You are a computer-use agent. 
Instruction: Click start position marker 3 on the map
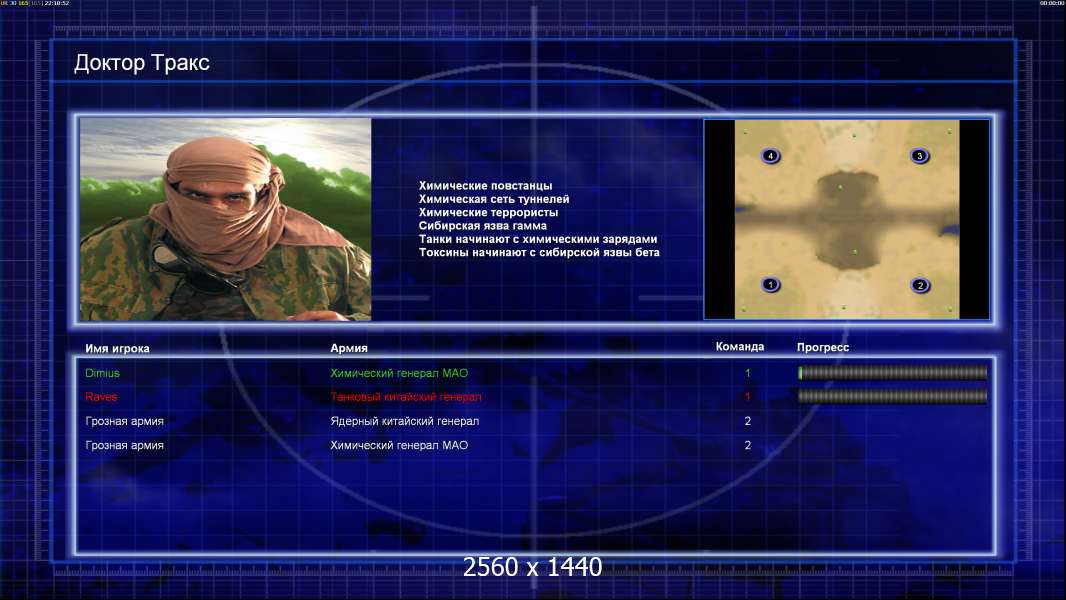(919, 156)
